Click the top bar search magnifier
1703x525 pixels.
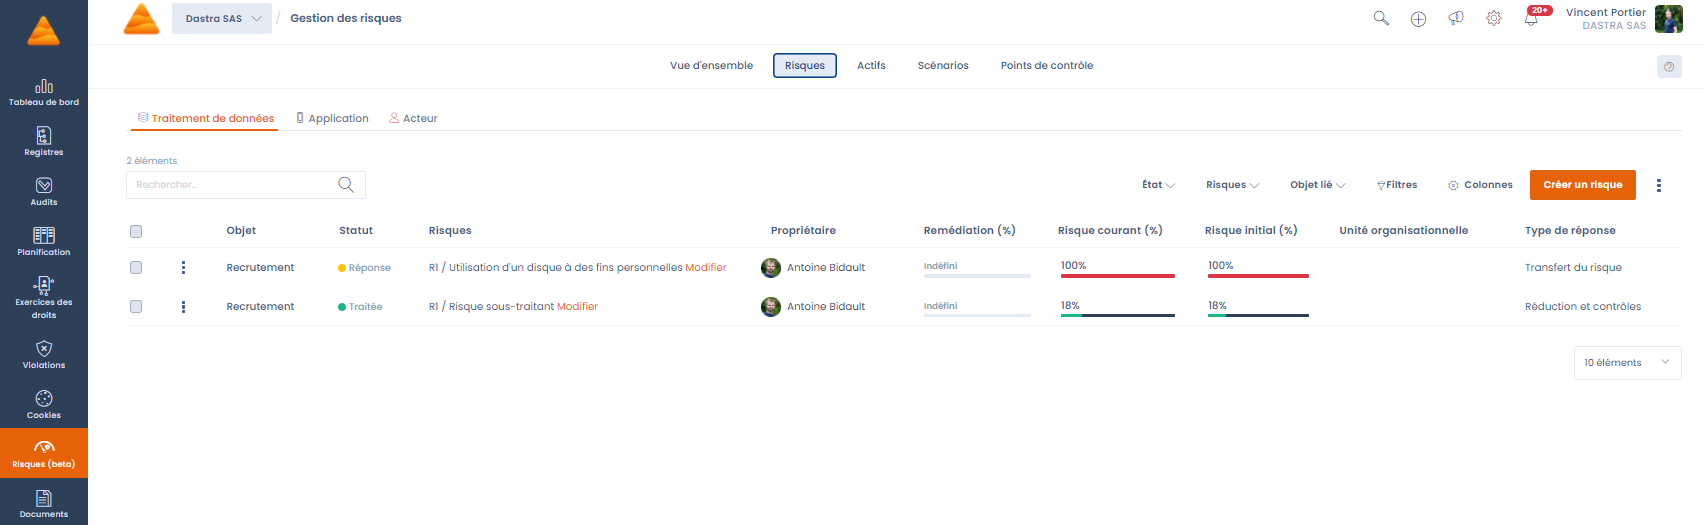[x=1381, y=18]
